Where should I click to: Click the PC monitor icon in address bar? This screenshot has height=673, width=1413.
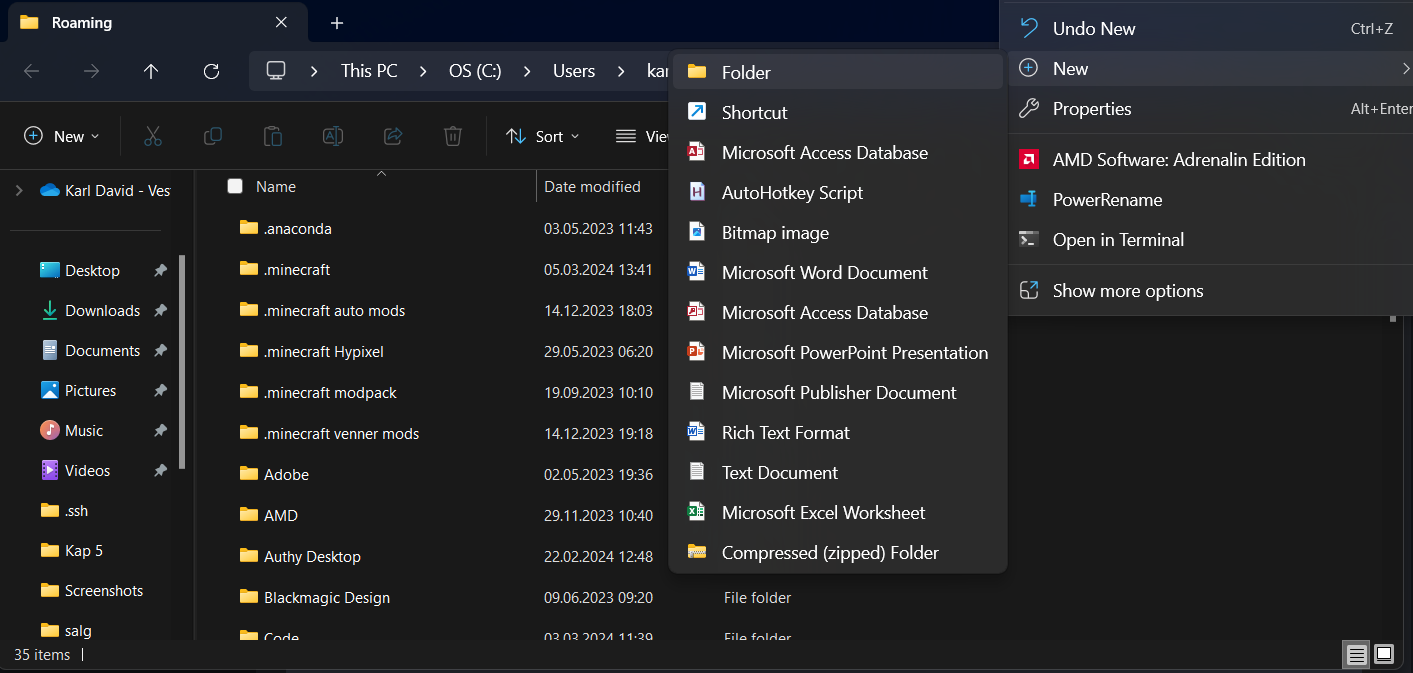click(276, 71)
